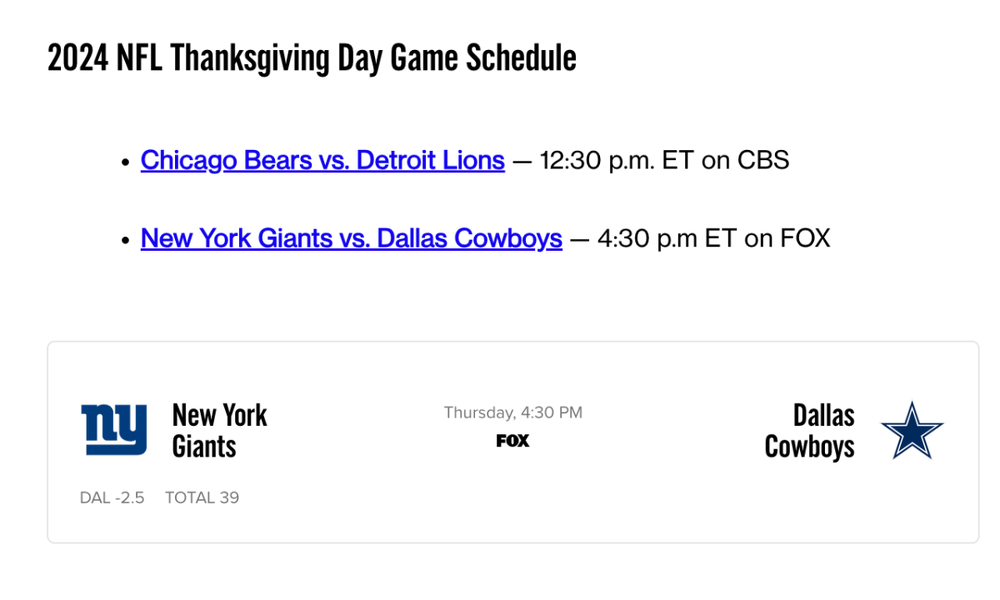This screenshot has width=1000, height=600.
Task: Click the New York Giants logo
Action: (x=114, y=430)
